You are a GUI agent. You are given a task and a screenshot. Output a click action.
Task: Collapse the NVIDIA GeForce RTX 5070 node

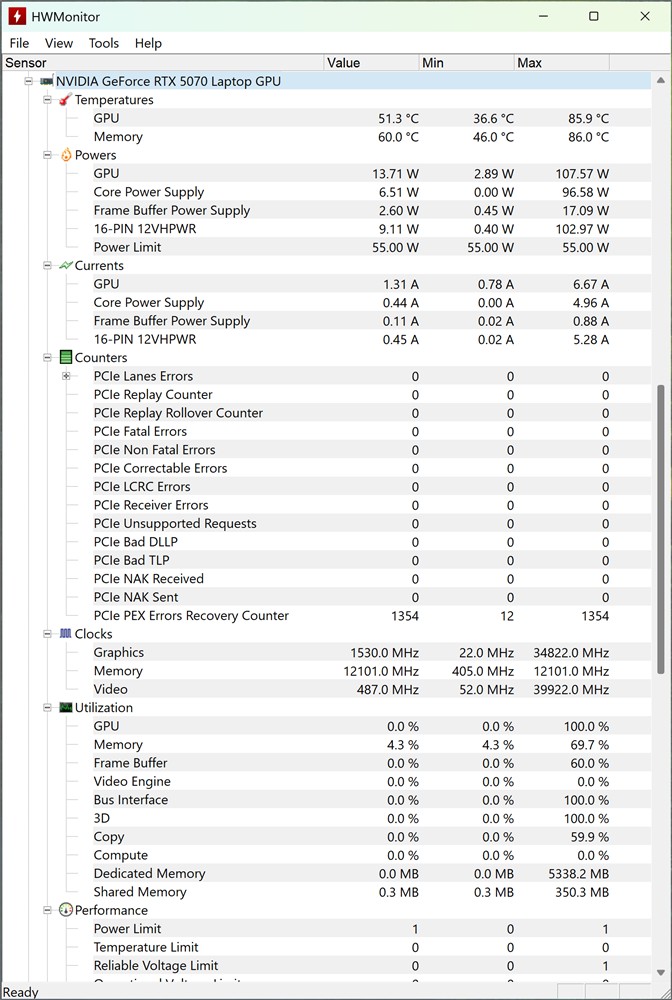(x=29, y=81)
